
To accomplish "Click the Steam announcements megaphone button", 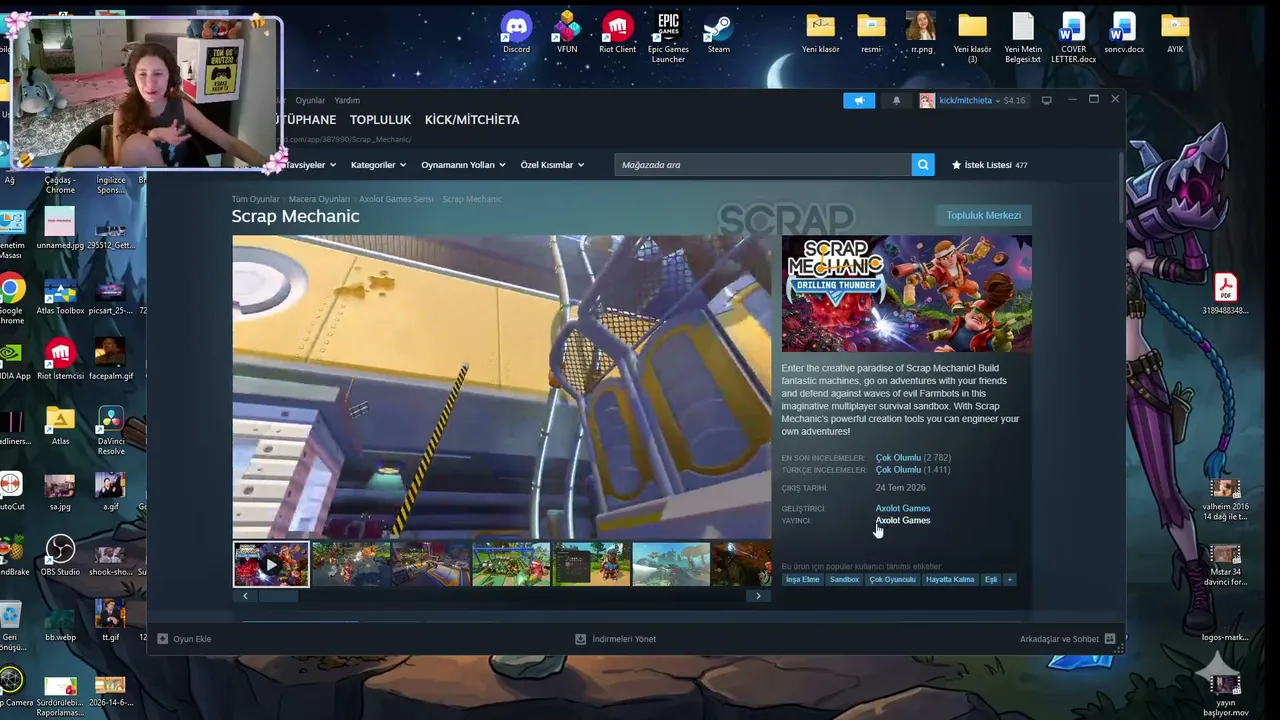I will (859, 100).
